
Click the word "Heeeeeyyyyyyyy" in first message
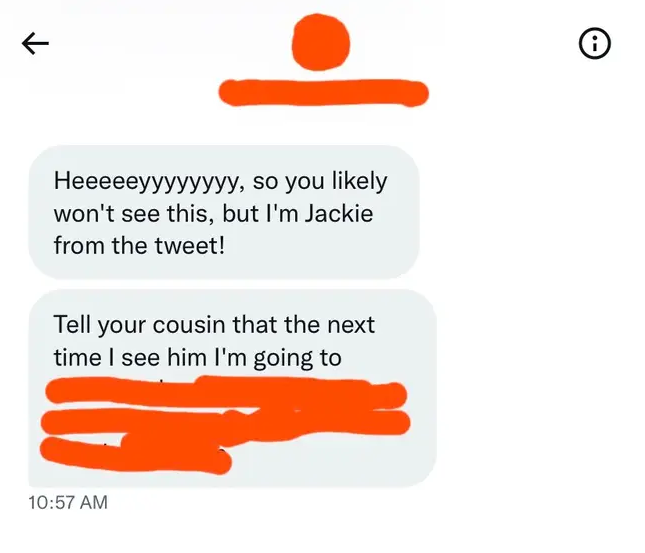(147, 182)
